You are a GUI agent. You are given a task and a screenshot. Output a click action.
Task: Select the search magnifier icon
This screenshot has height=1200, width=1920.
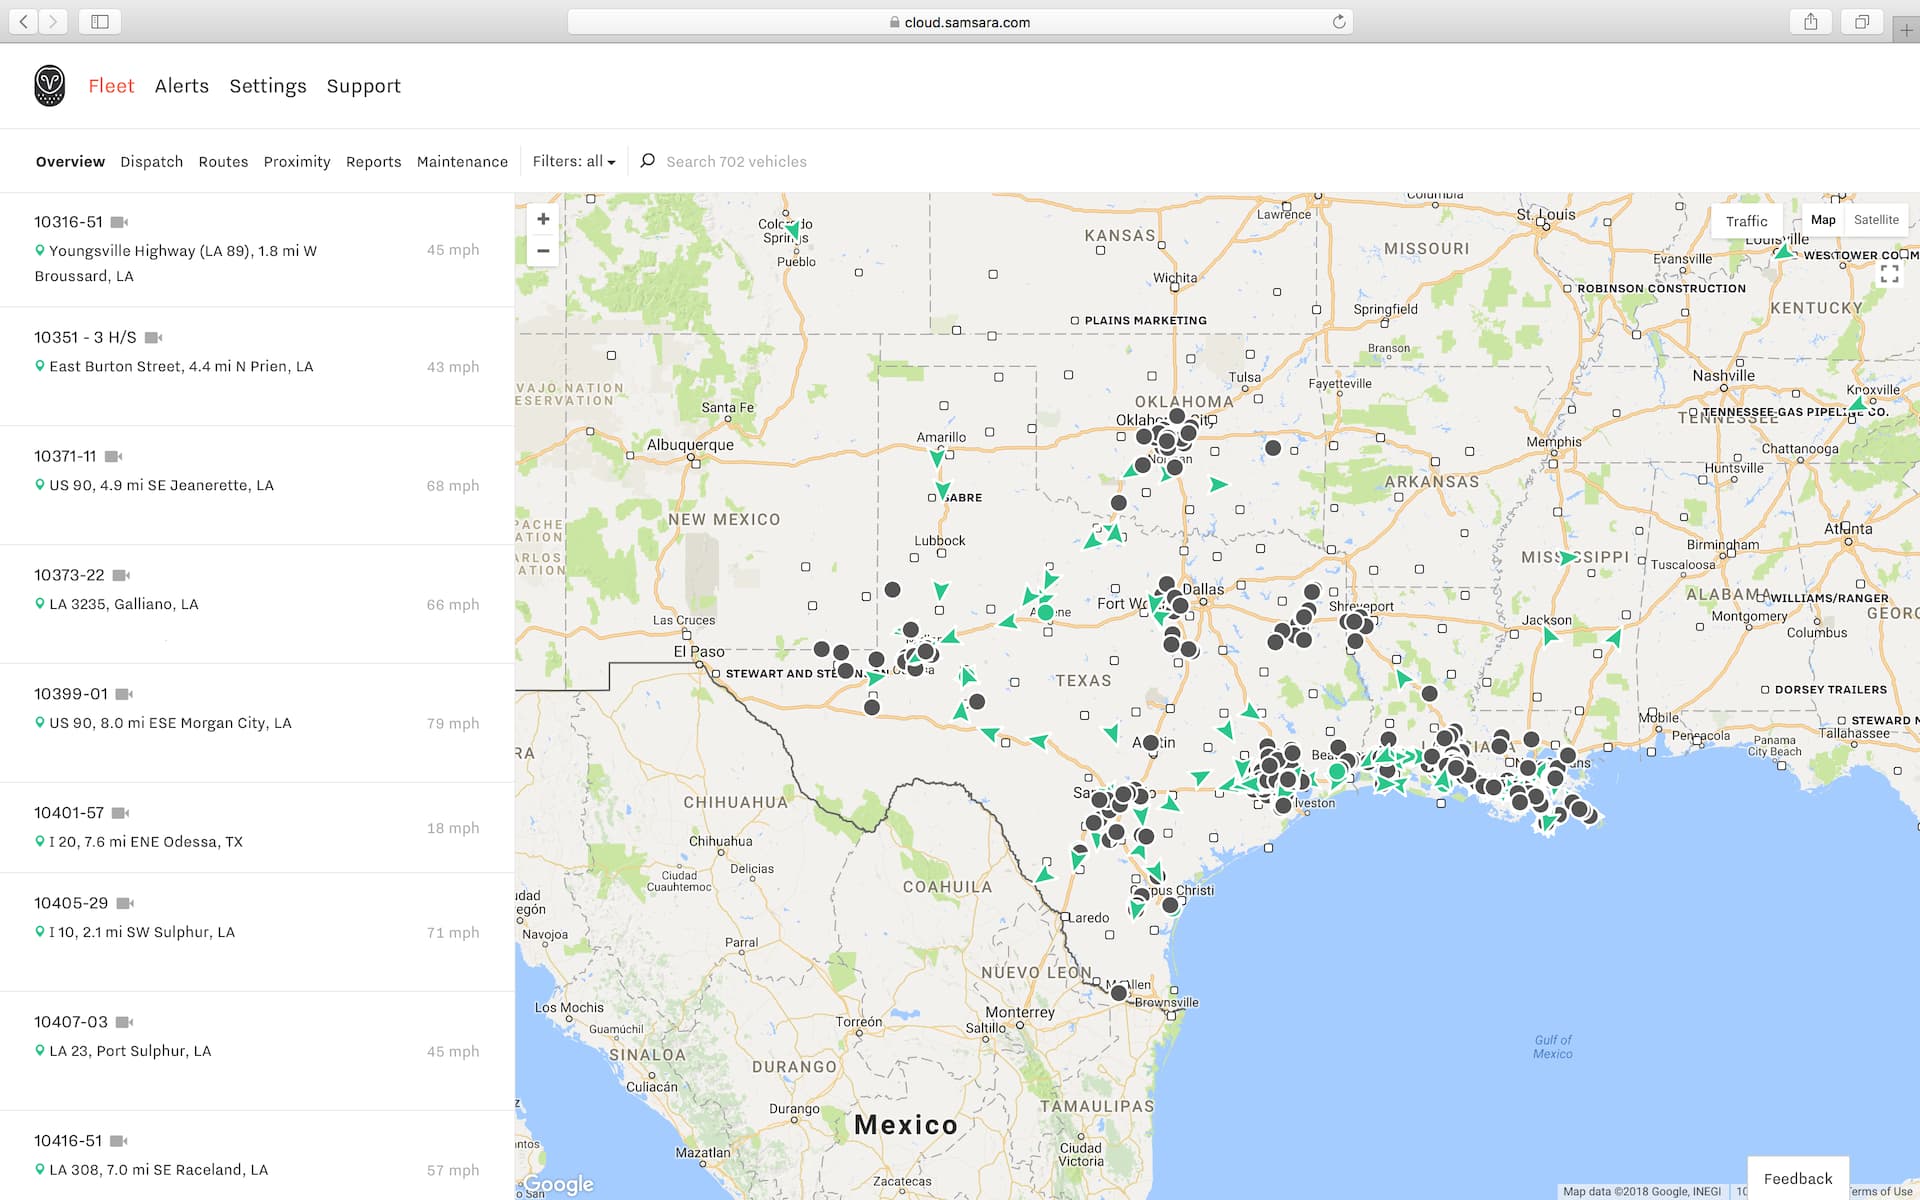tap(646, 160)
